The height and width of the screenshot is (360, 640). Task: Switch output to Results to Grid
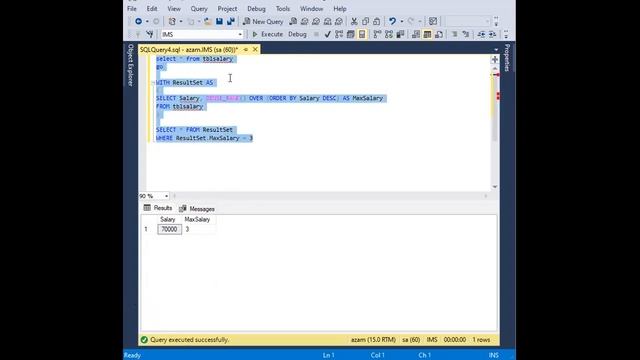coord(427,34)
